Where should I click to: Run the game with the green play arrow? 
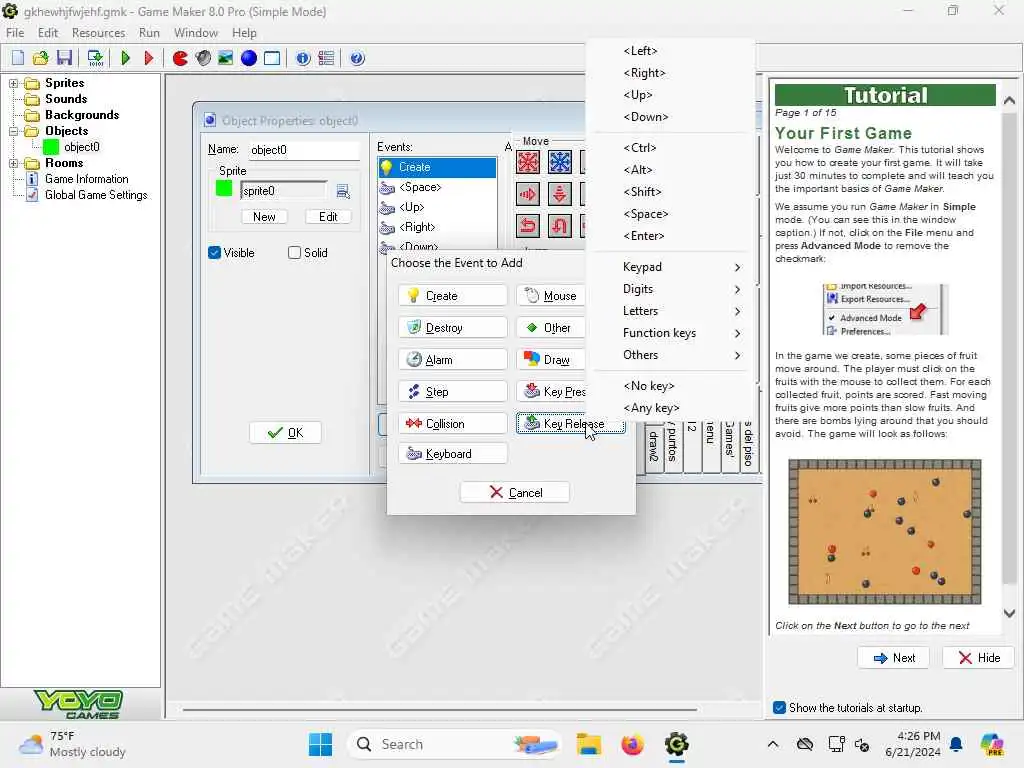coord(125,58)
